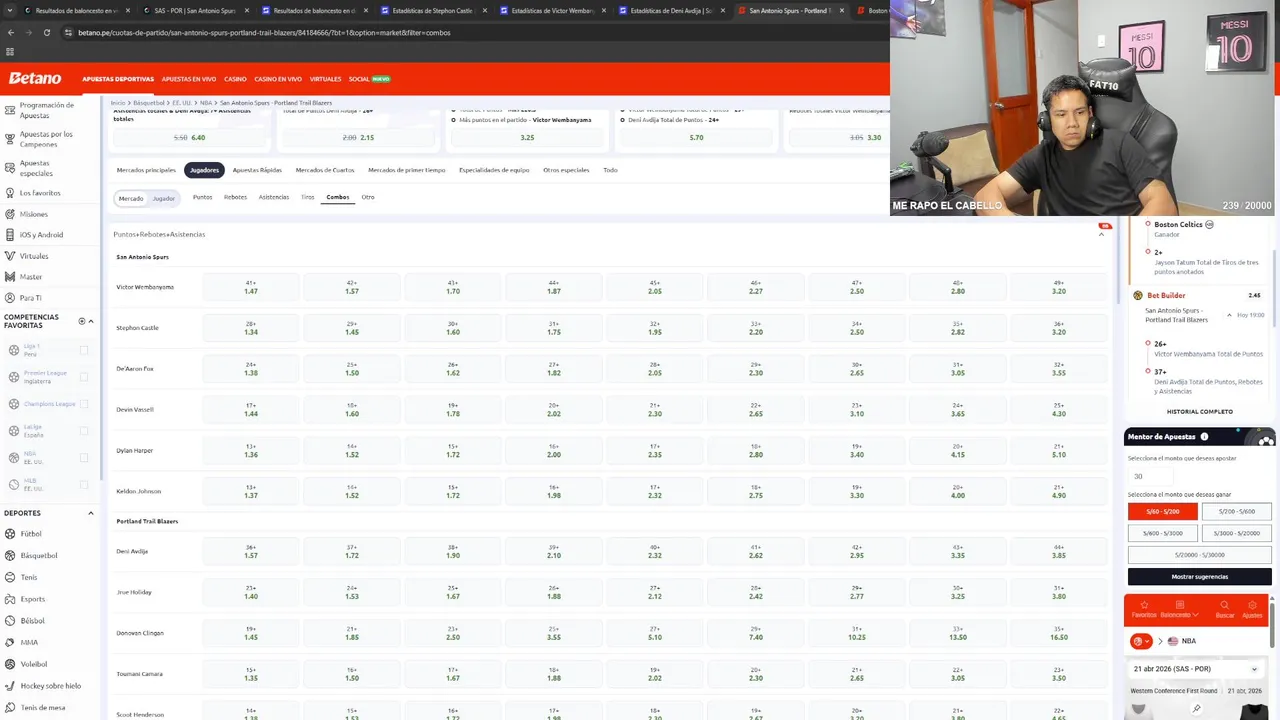Select Asistencias filter tab
The height and width of the screenshot is (720, 1280).
pos(274,197)
